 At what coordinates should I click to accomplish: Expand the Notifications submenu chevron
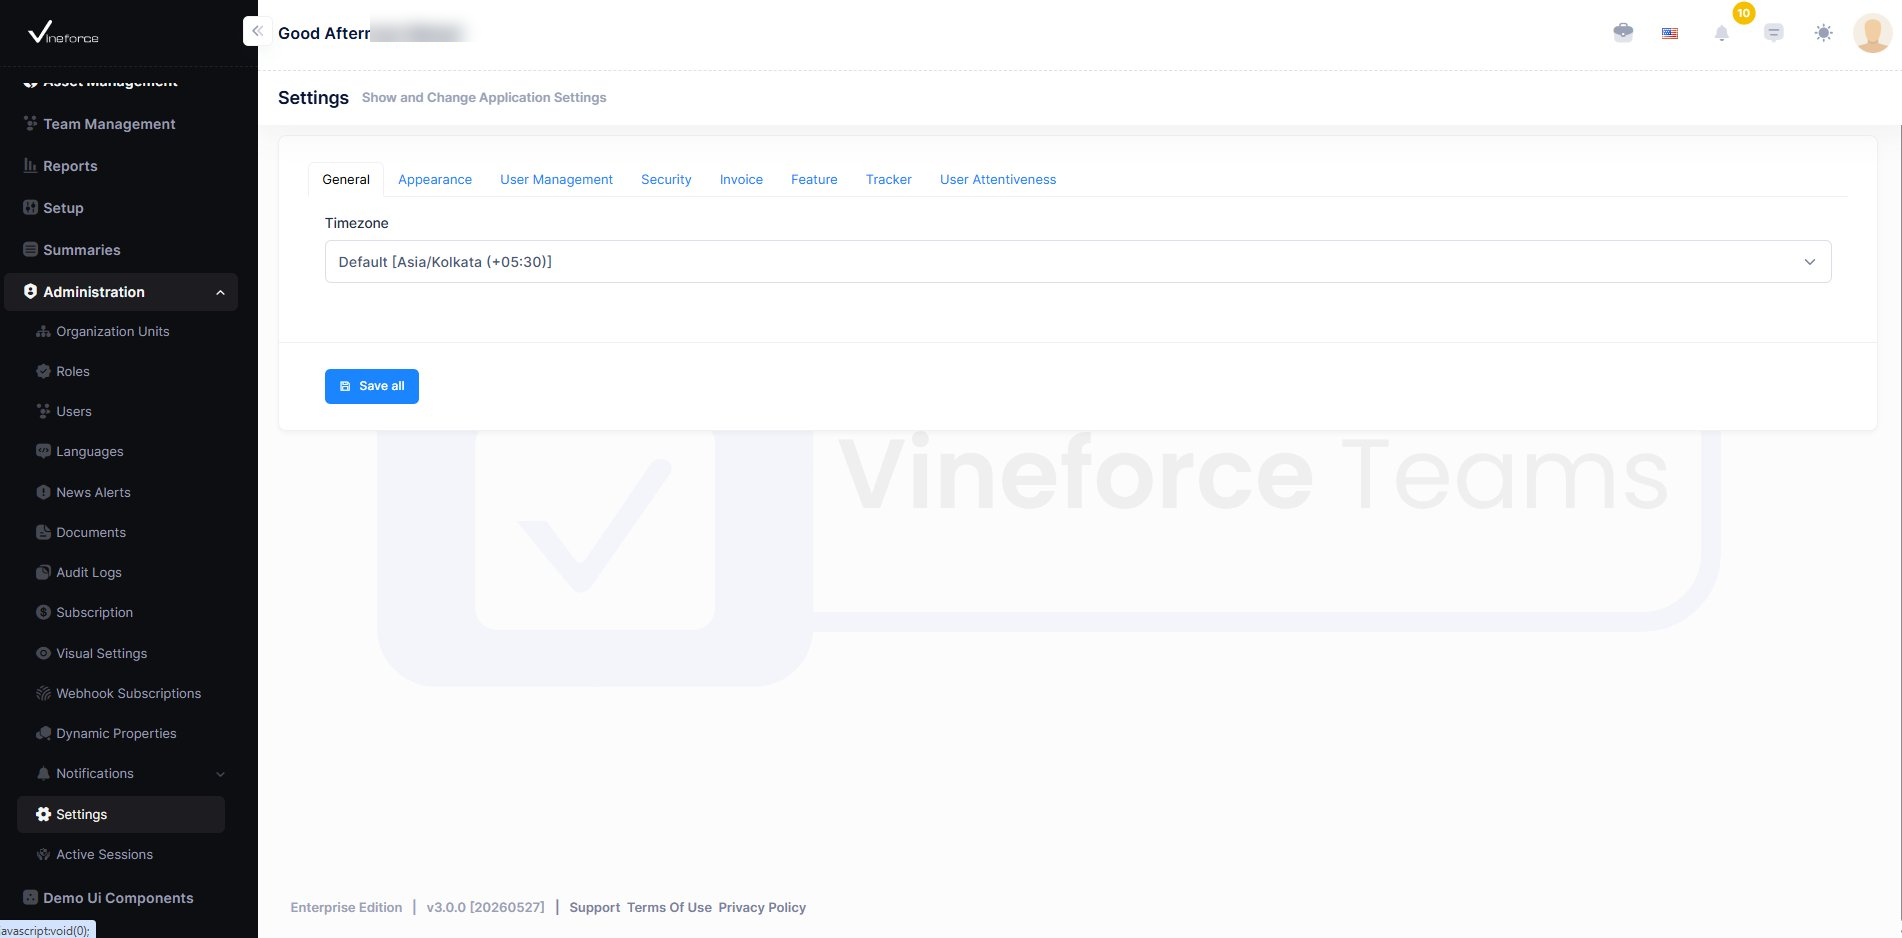click(x=220, y=774)
